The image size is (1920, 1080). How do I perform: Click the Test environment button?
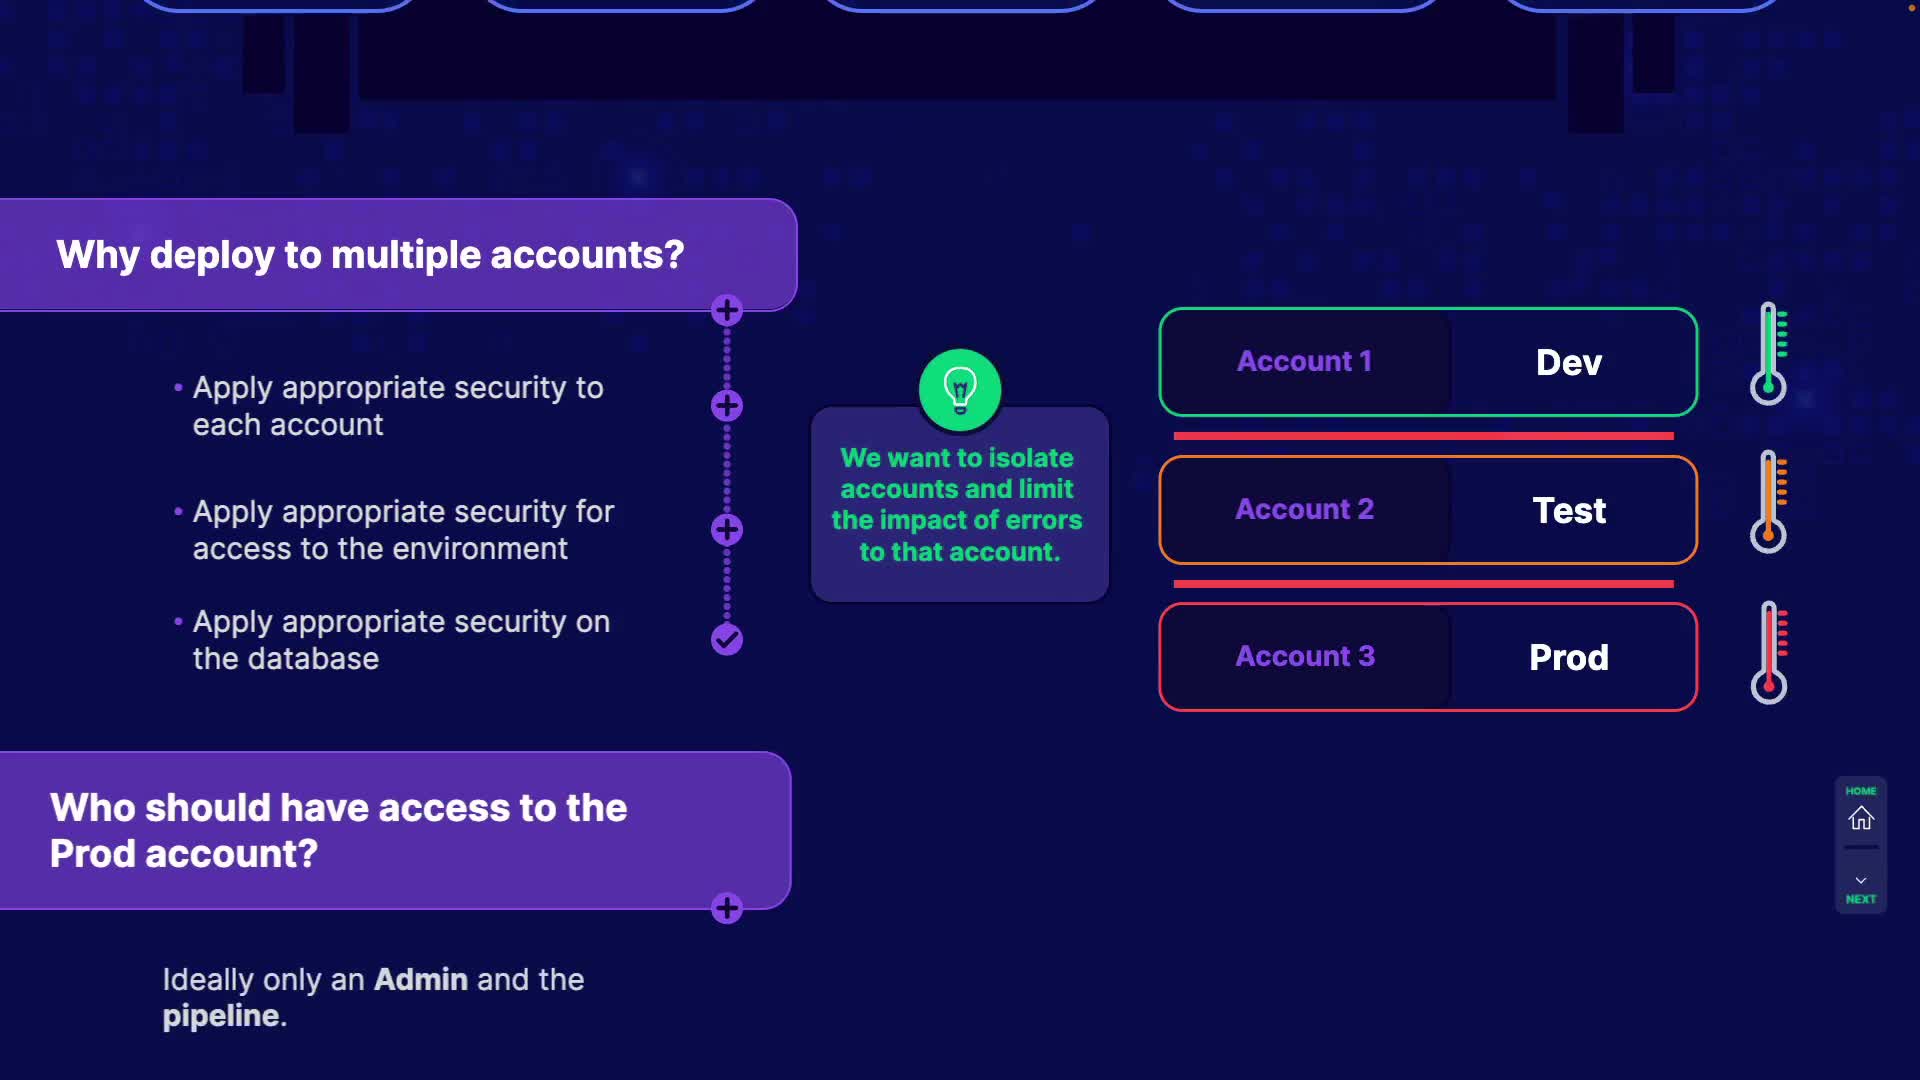click(1568, 510)
